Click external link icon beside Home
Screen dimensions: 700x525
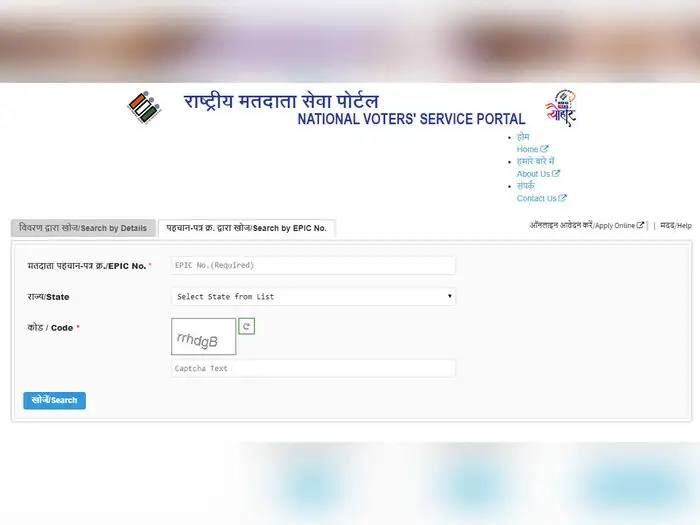coord(544,149)
